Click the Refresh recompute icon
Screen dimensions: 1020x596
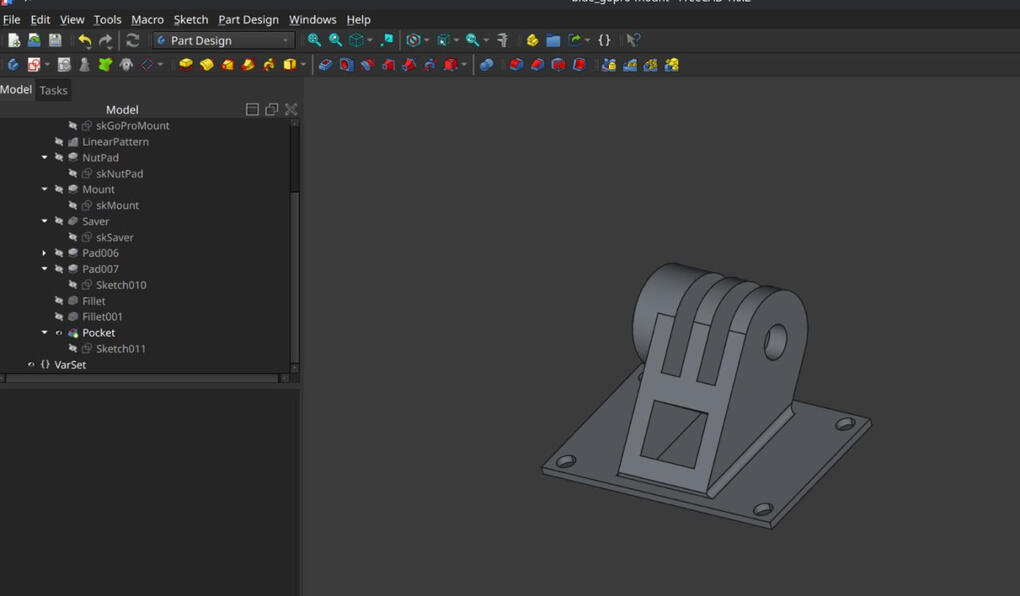pyautogui.click(x=132, y=41)
